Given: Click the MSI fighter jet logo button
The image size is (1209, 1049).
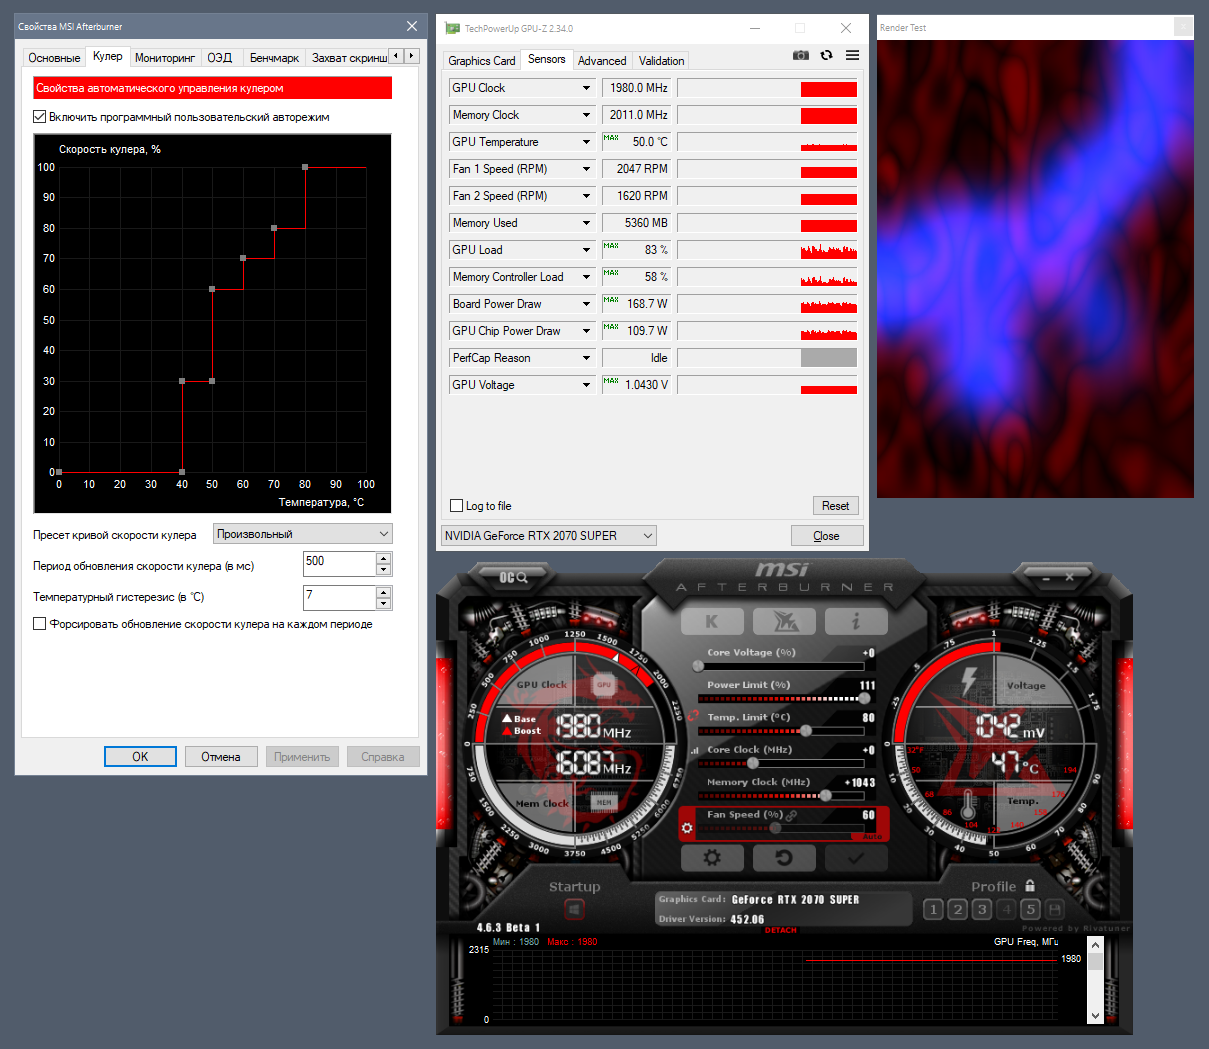Looking at the screenshot, I should (785, 621).
